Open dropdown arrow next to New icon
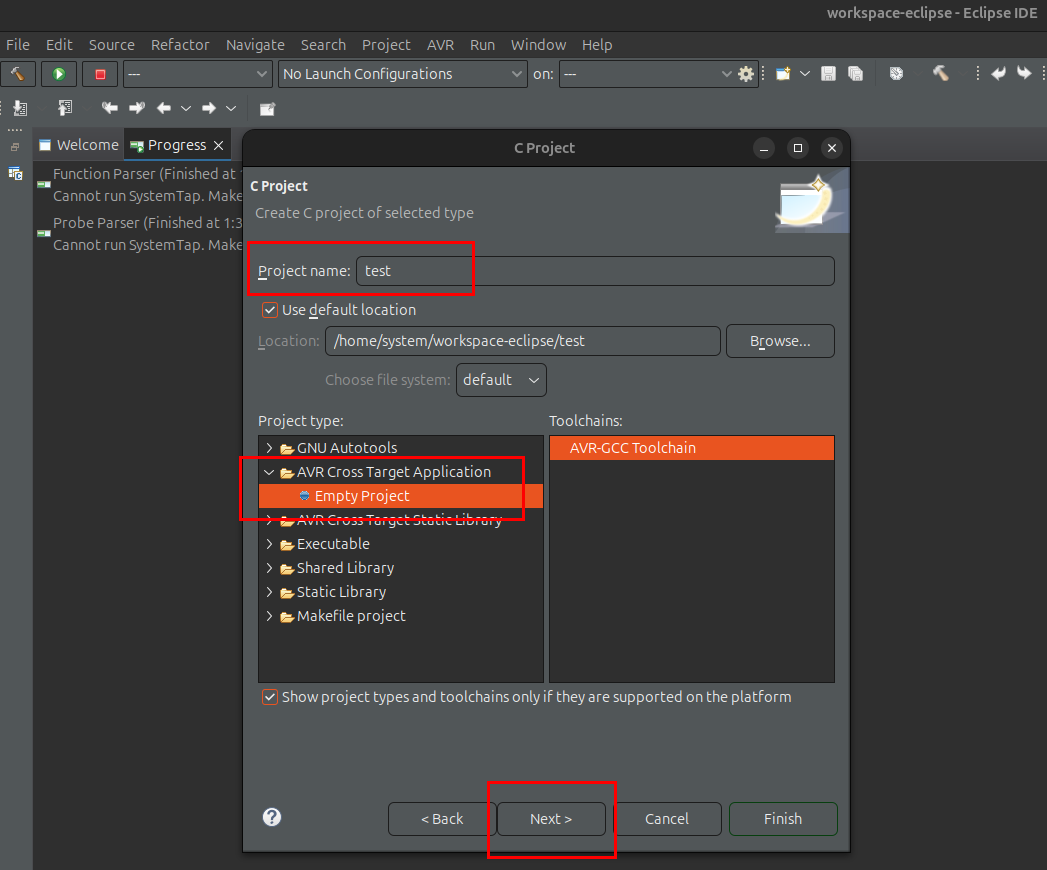 [x=805, y=73]
